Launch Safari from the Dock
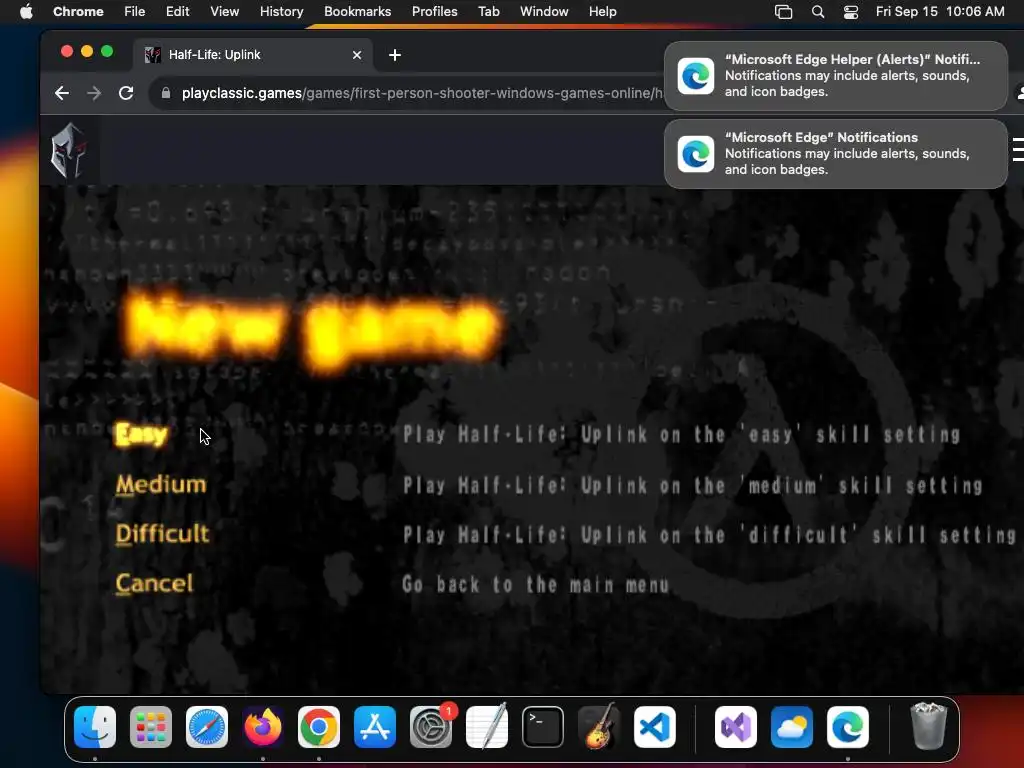The width and height of the screenshot is (1024, 768). coord(207,727)
